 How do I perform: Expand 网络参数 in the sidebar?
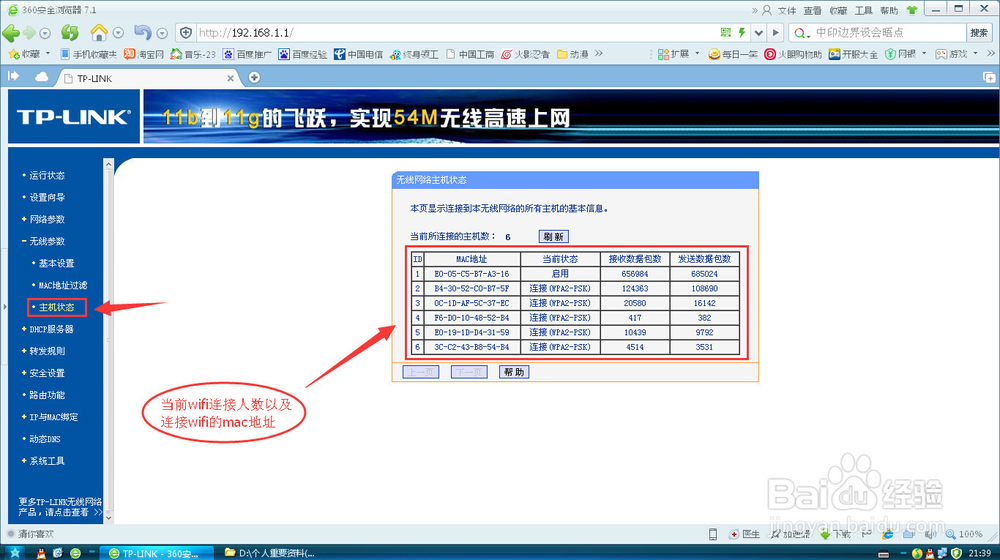[x=47, y=219]
